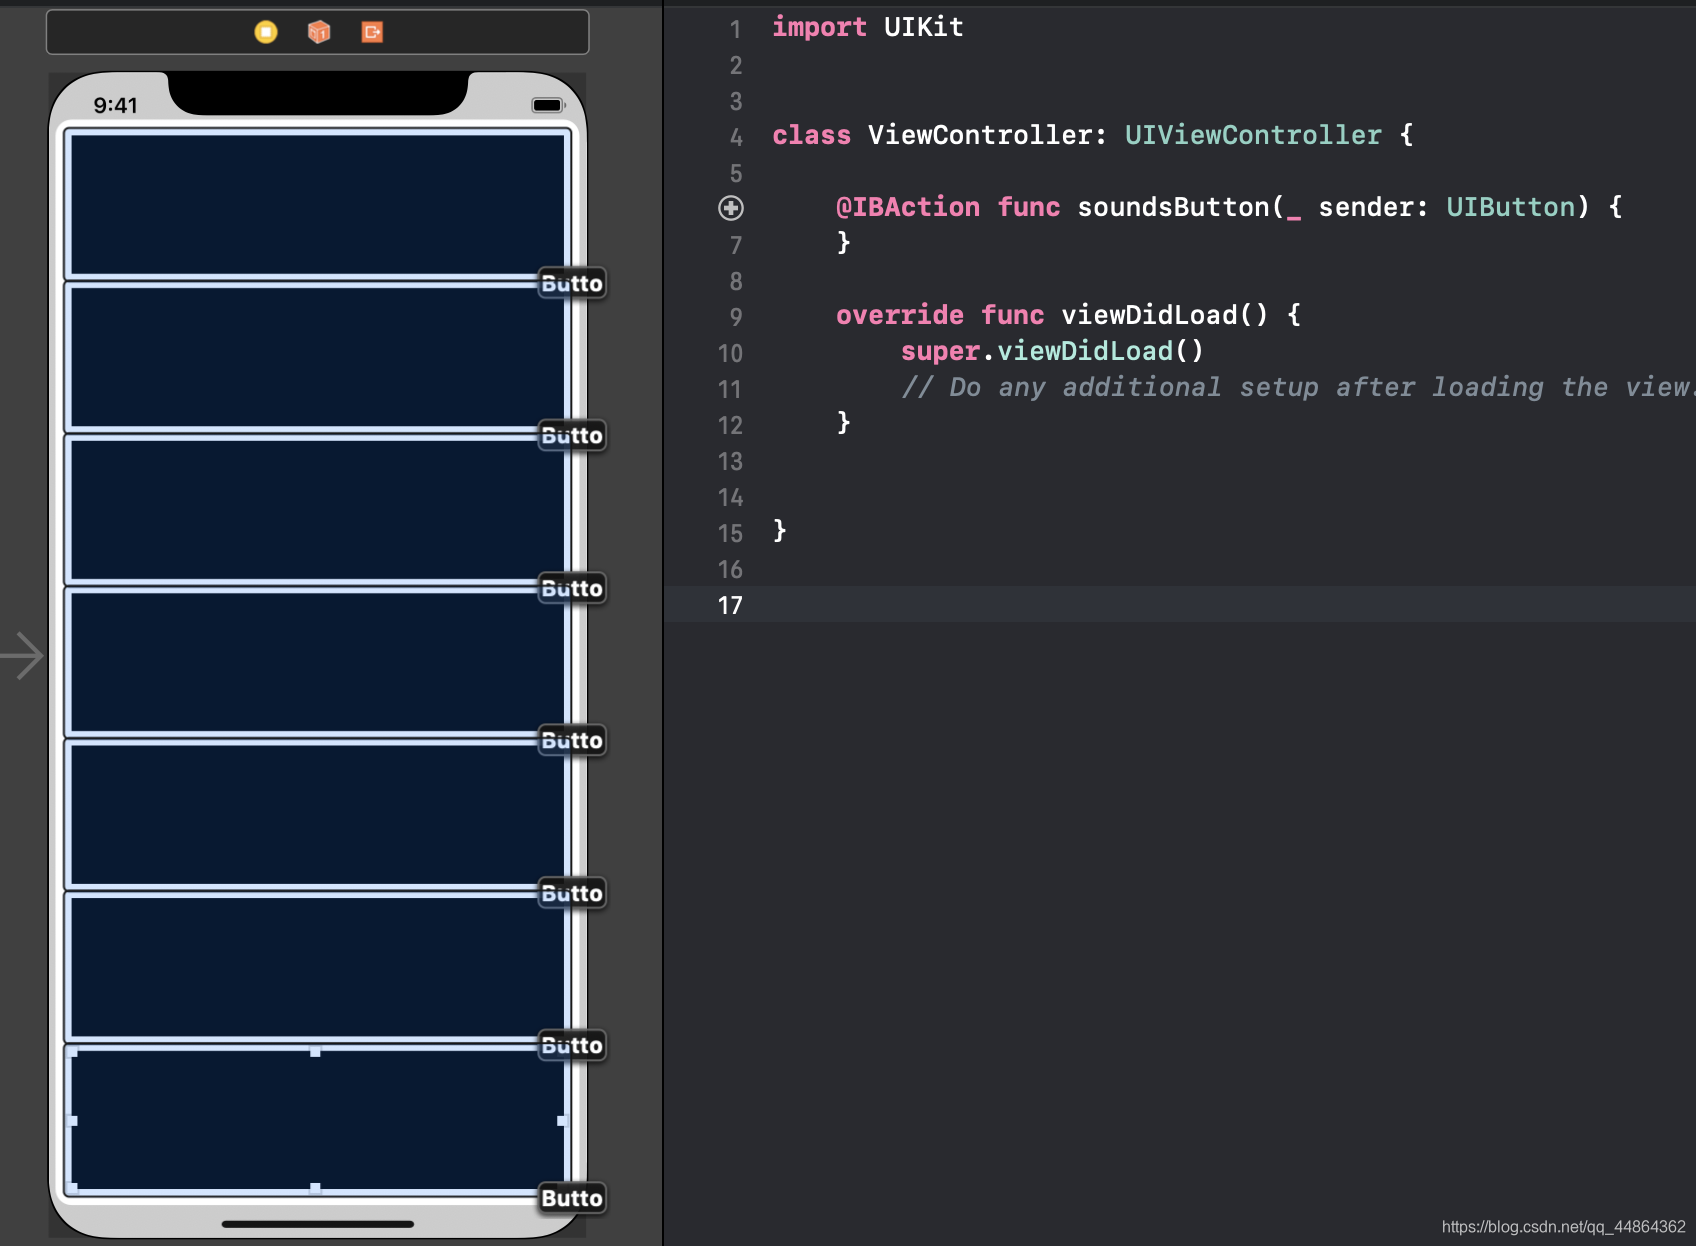The width and height of the screenshot is (1696, 1246).
Task: Select the second button in the storyboard stack
Action: coord(318,357)
